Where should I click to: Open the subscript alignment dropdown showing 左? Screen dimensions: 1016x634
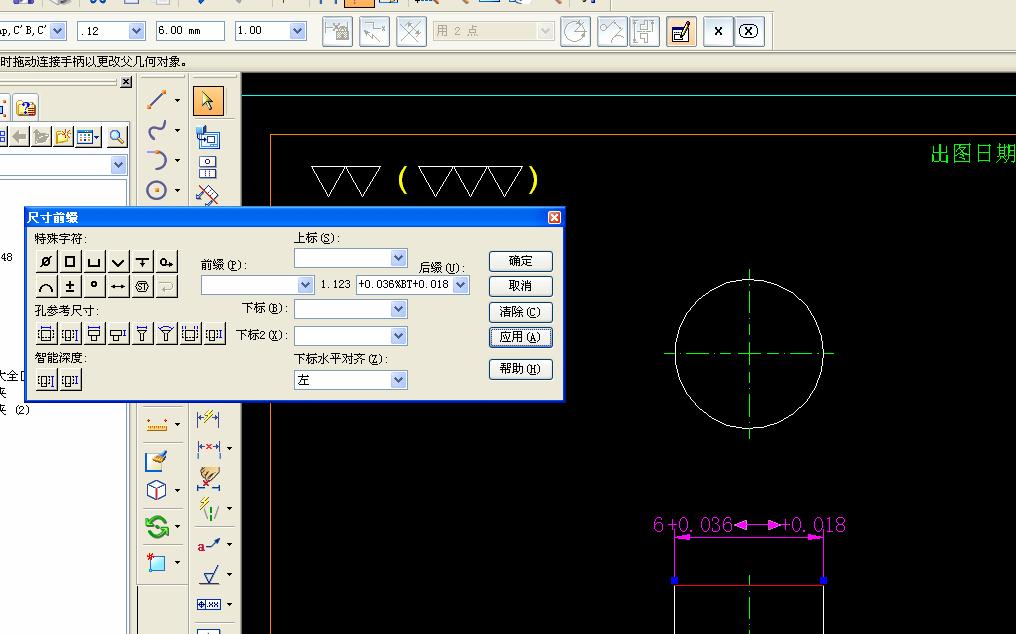(398, 380)
